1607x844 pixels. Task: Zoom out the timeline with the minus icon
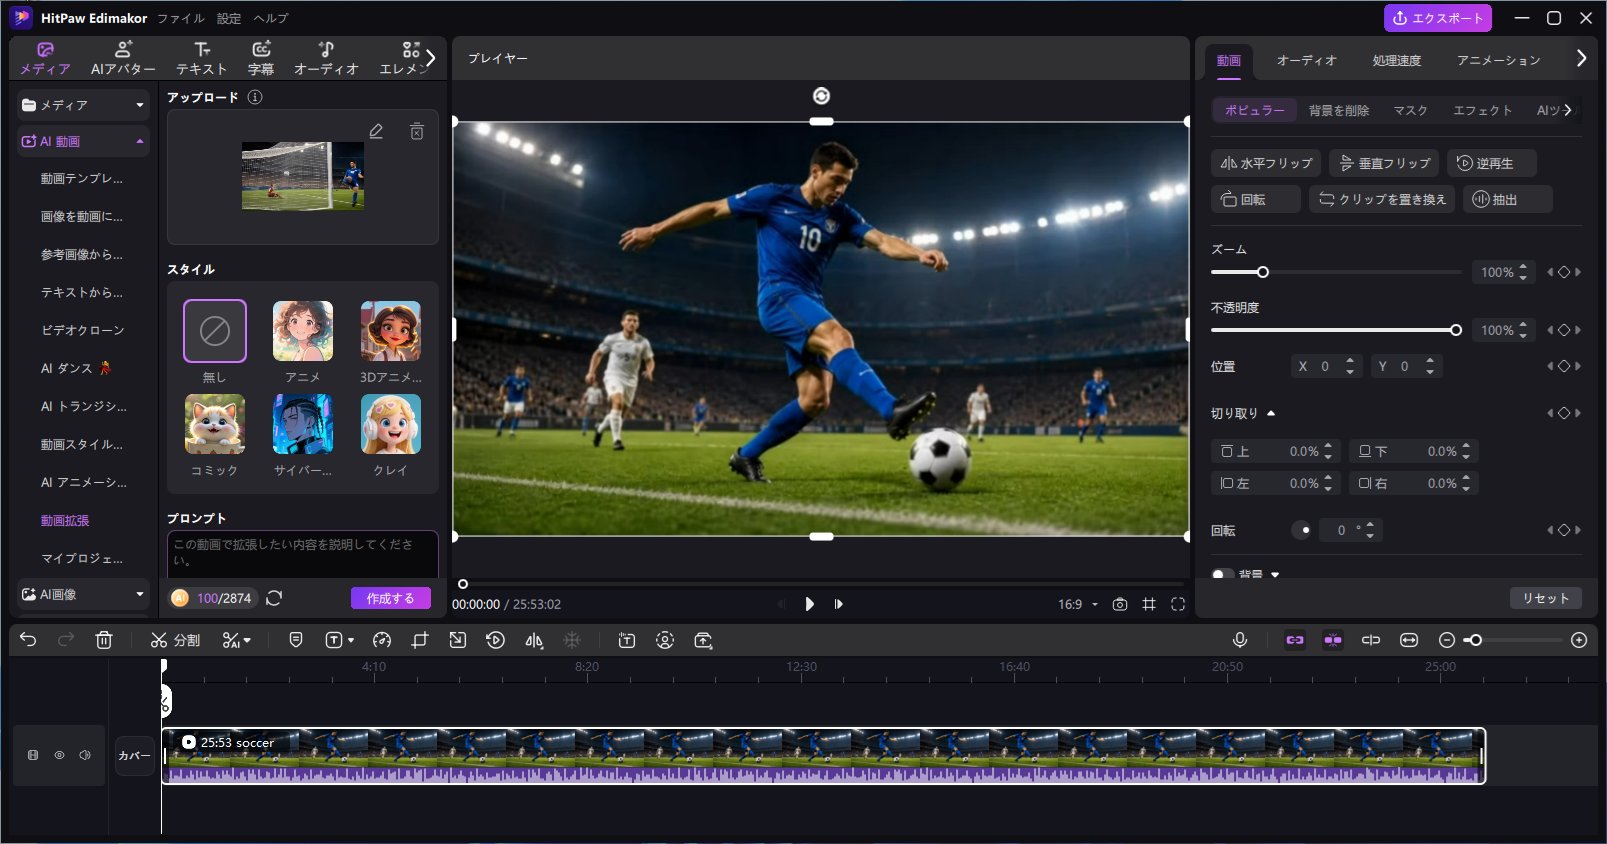click(x=1447, y=640)
